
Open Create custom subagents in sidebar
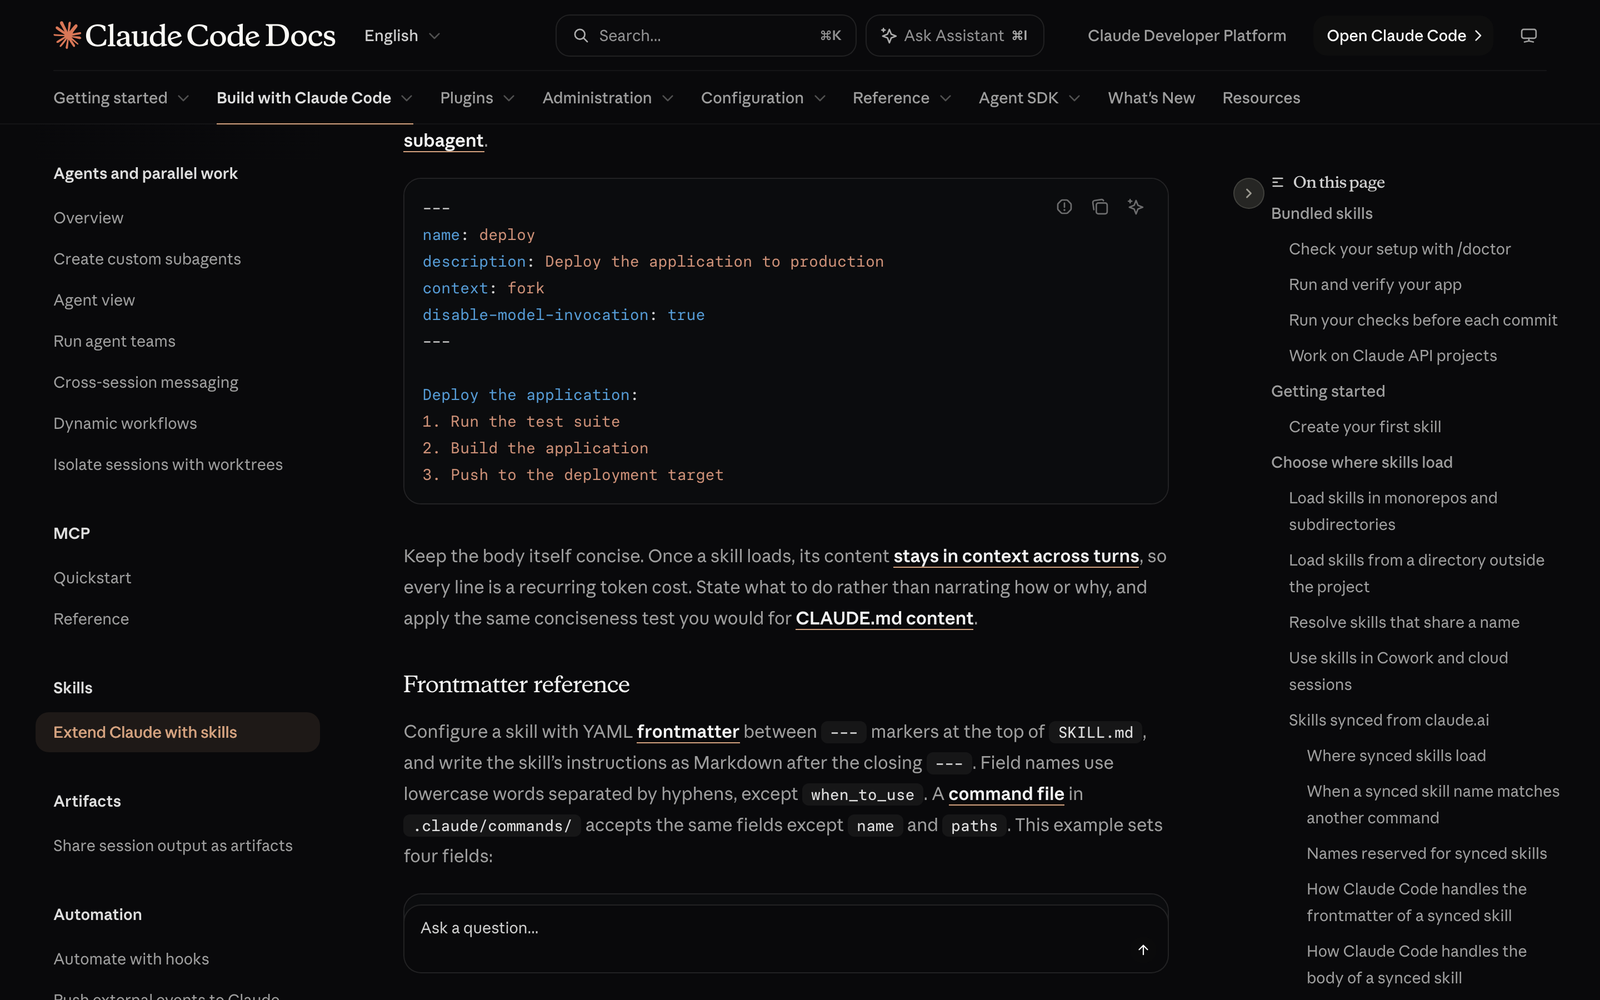pyautogui.click(x=147, y=259)
